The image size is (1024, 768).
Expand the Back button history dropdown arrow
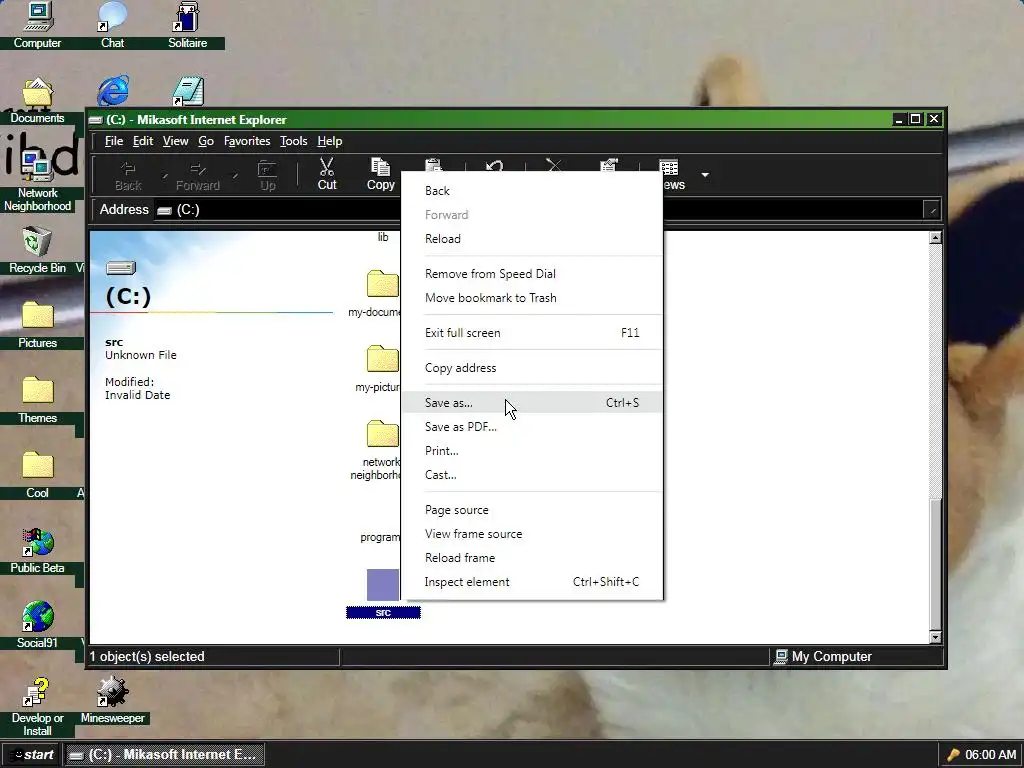(165, 176)
